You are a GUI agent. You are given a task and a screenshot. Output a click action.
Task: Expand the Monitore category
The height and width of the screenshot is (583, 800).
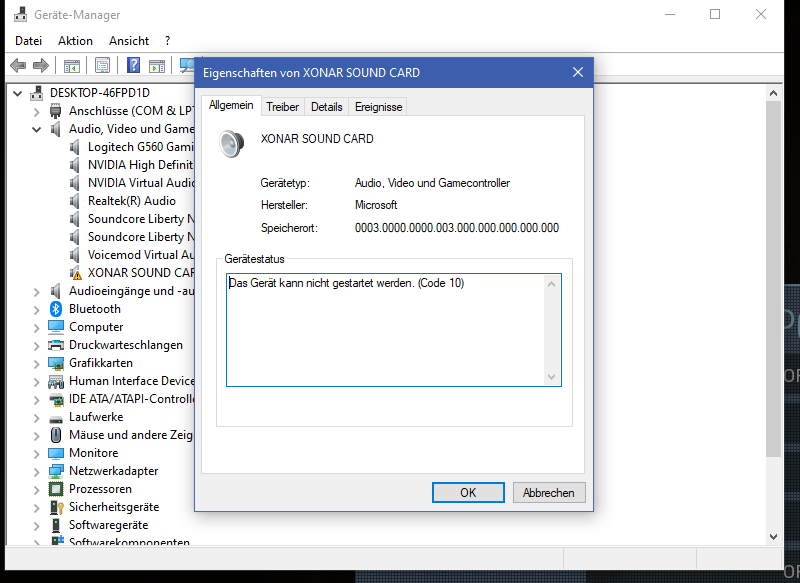36,453
